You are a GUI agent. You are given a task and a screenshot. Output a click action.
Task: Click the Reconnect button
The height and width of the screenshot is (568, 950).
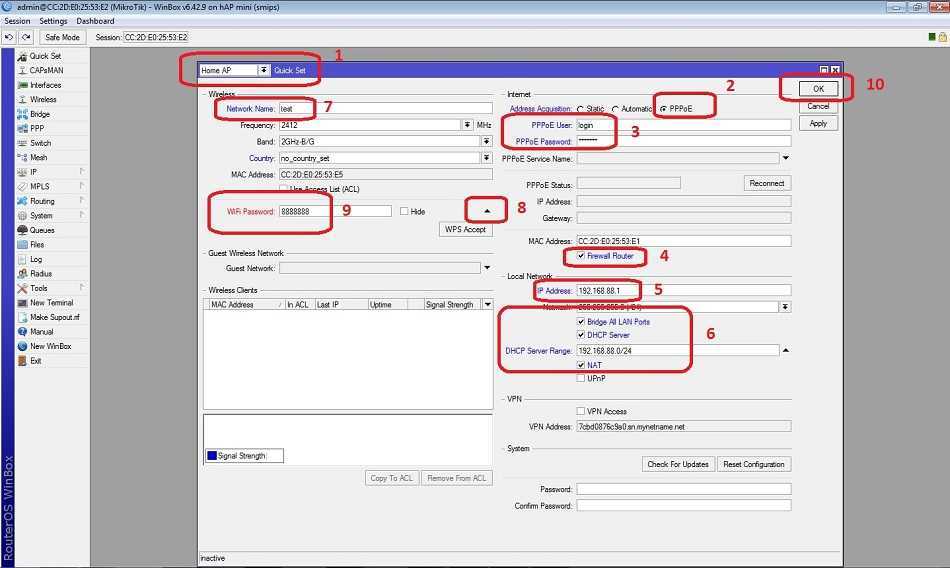pos(767,183)
